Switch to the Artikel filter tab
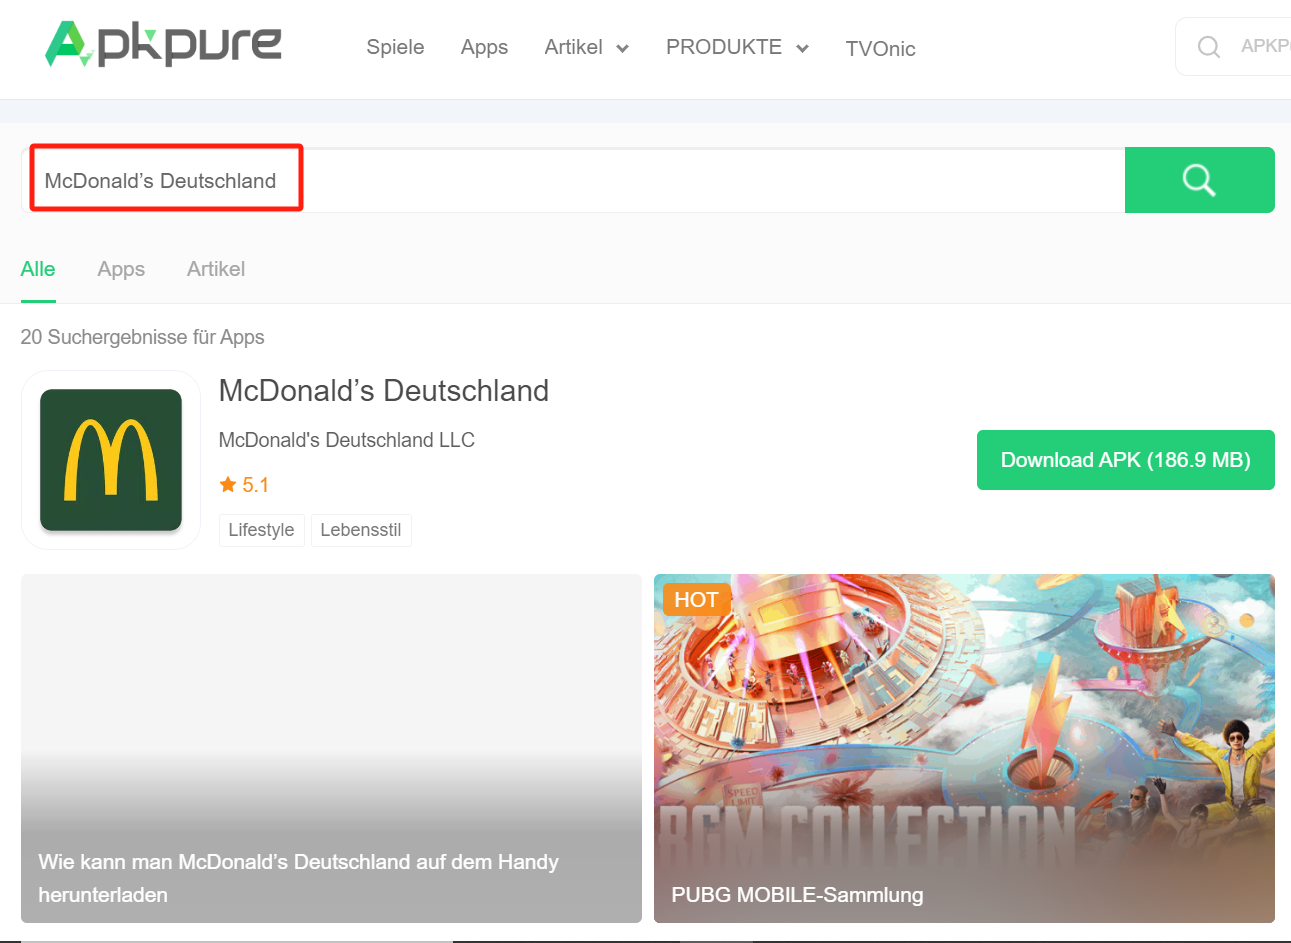Viewport: 1291px width, 943px height. [215, 269]
